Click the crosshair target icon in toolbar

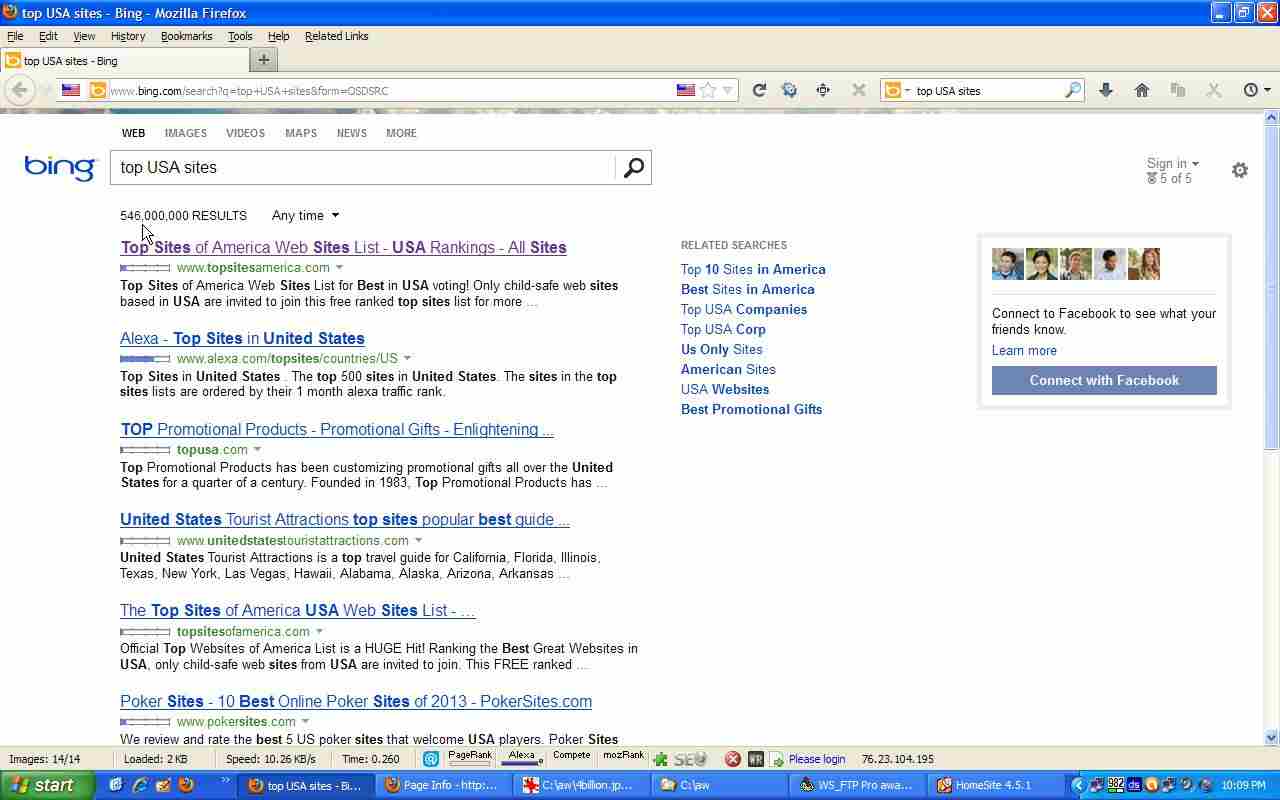tap(823, 90)
